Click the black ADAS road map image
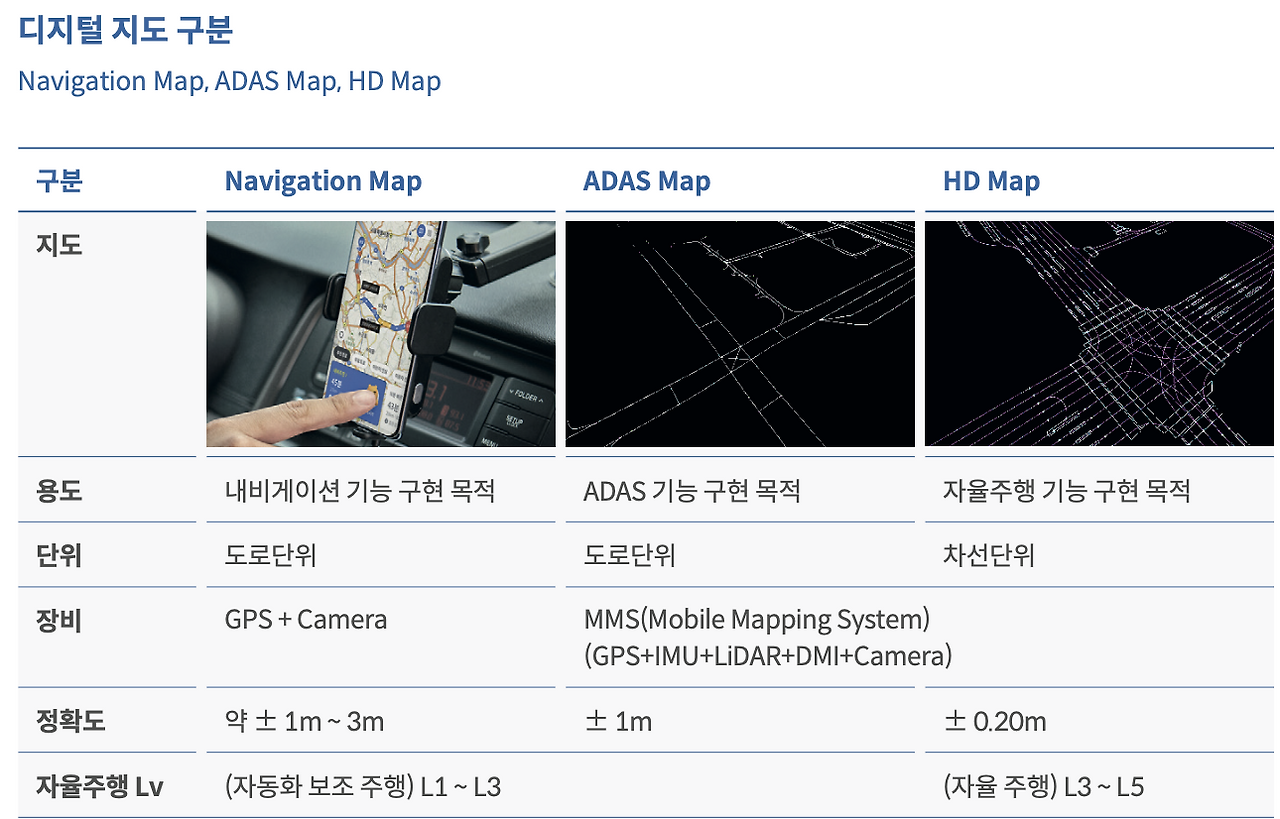Image resolution: width=1280 pixels, height=819 pixels. (x=740, y=332)
